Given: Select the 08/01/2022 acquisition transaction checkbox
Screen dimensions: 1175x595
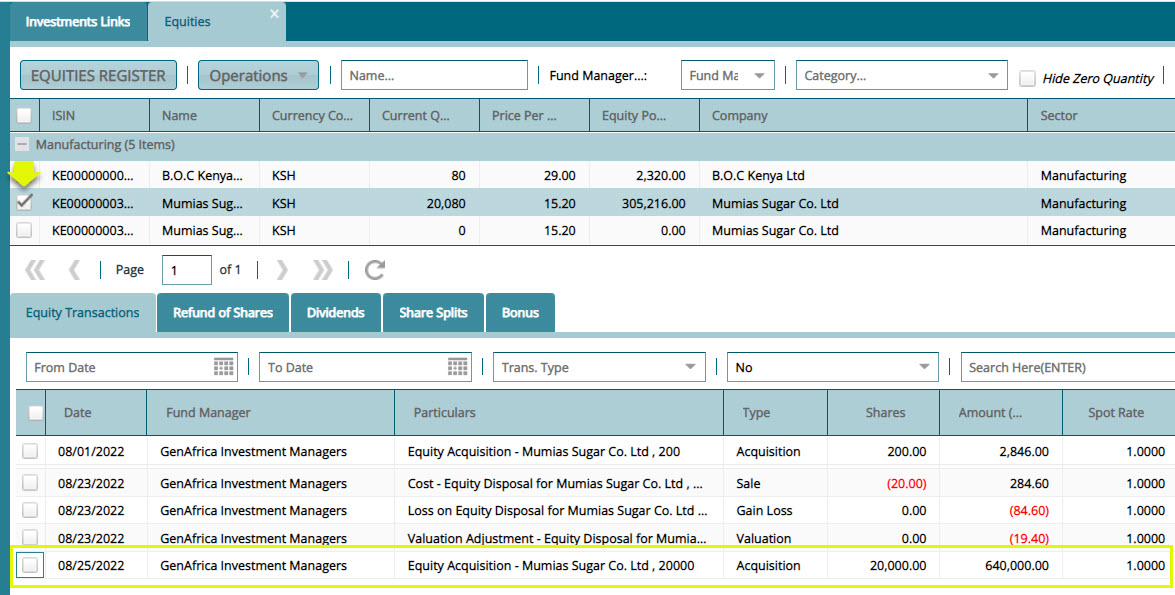Looking at the screenshot, I should point(30,451).
